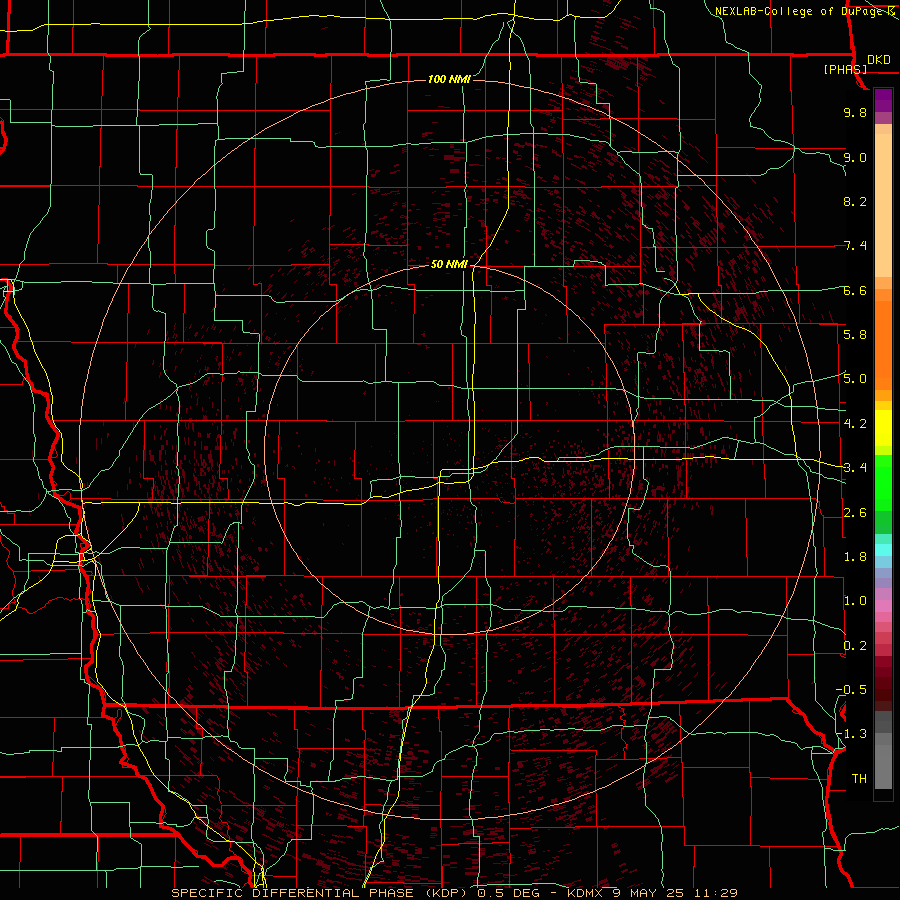The width and height of the screenshot is (900, 900).
Task: Click the '-0.5' color scale value
Action: click(x=851, y=690)
